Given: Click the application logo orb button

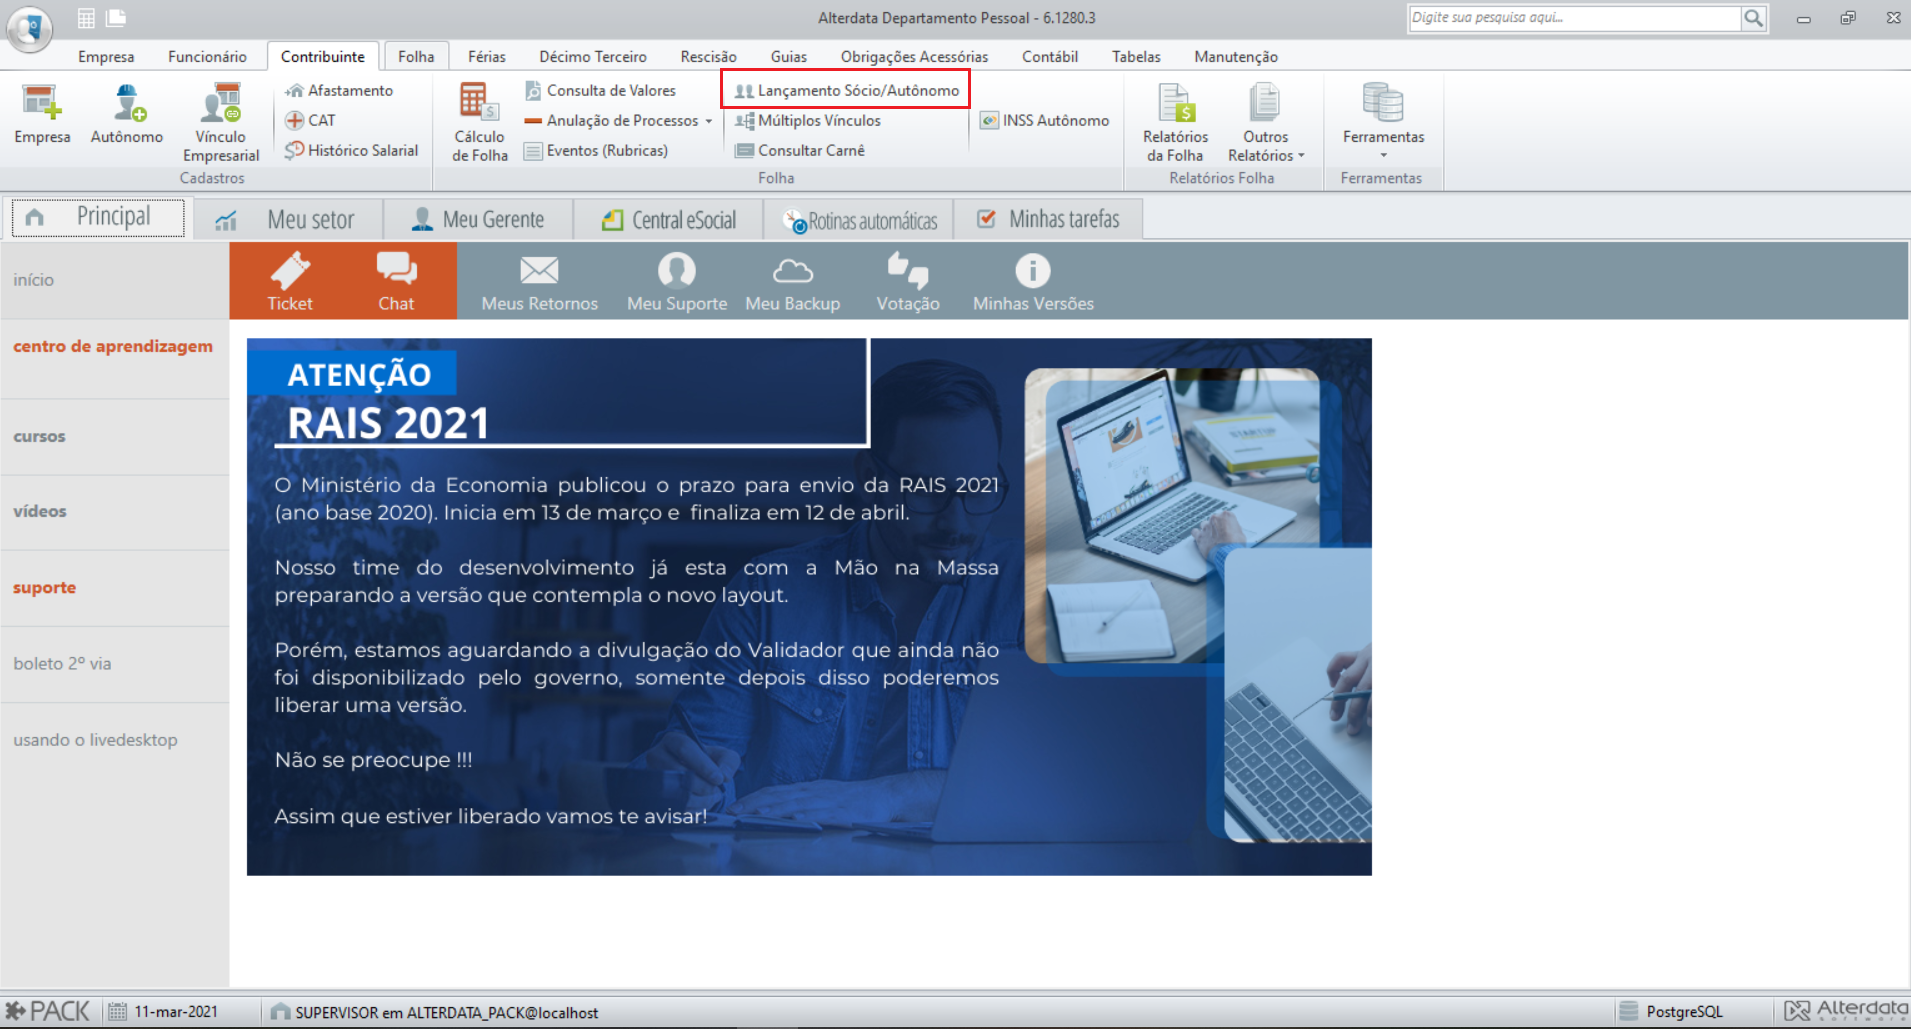Looking at the screenshot, I should 30,28.
